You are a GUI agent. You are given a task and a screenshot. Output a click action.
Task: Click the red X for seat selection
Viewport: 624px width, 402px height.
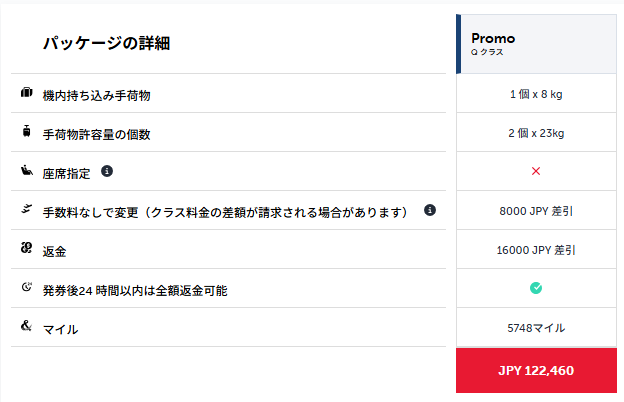536,171
